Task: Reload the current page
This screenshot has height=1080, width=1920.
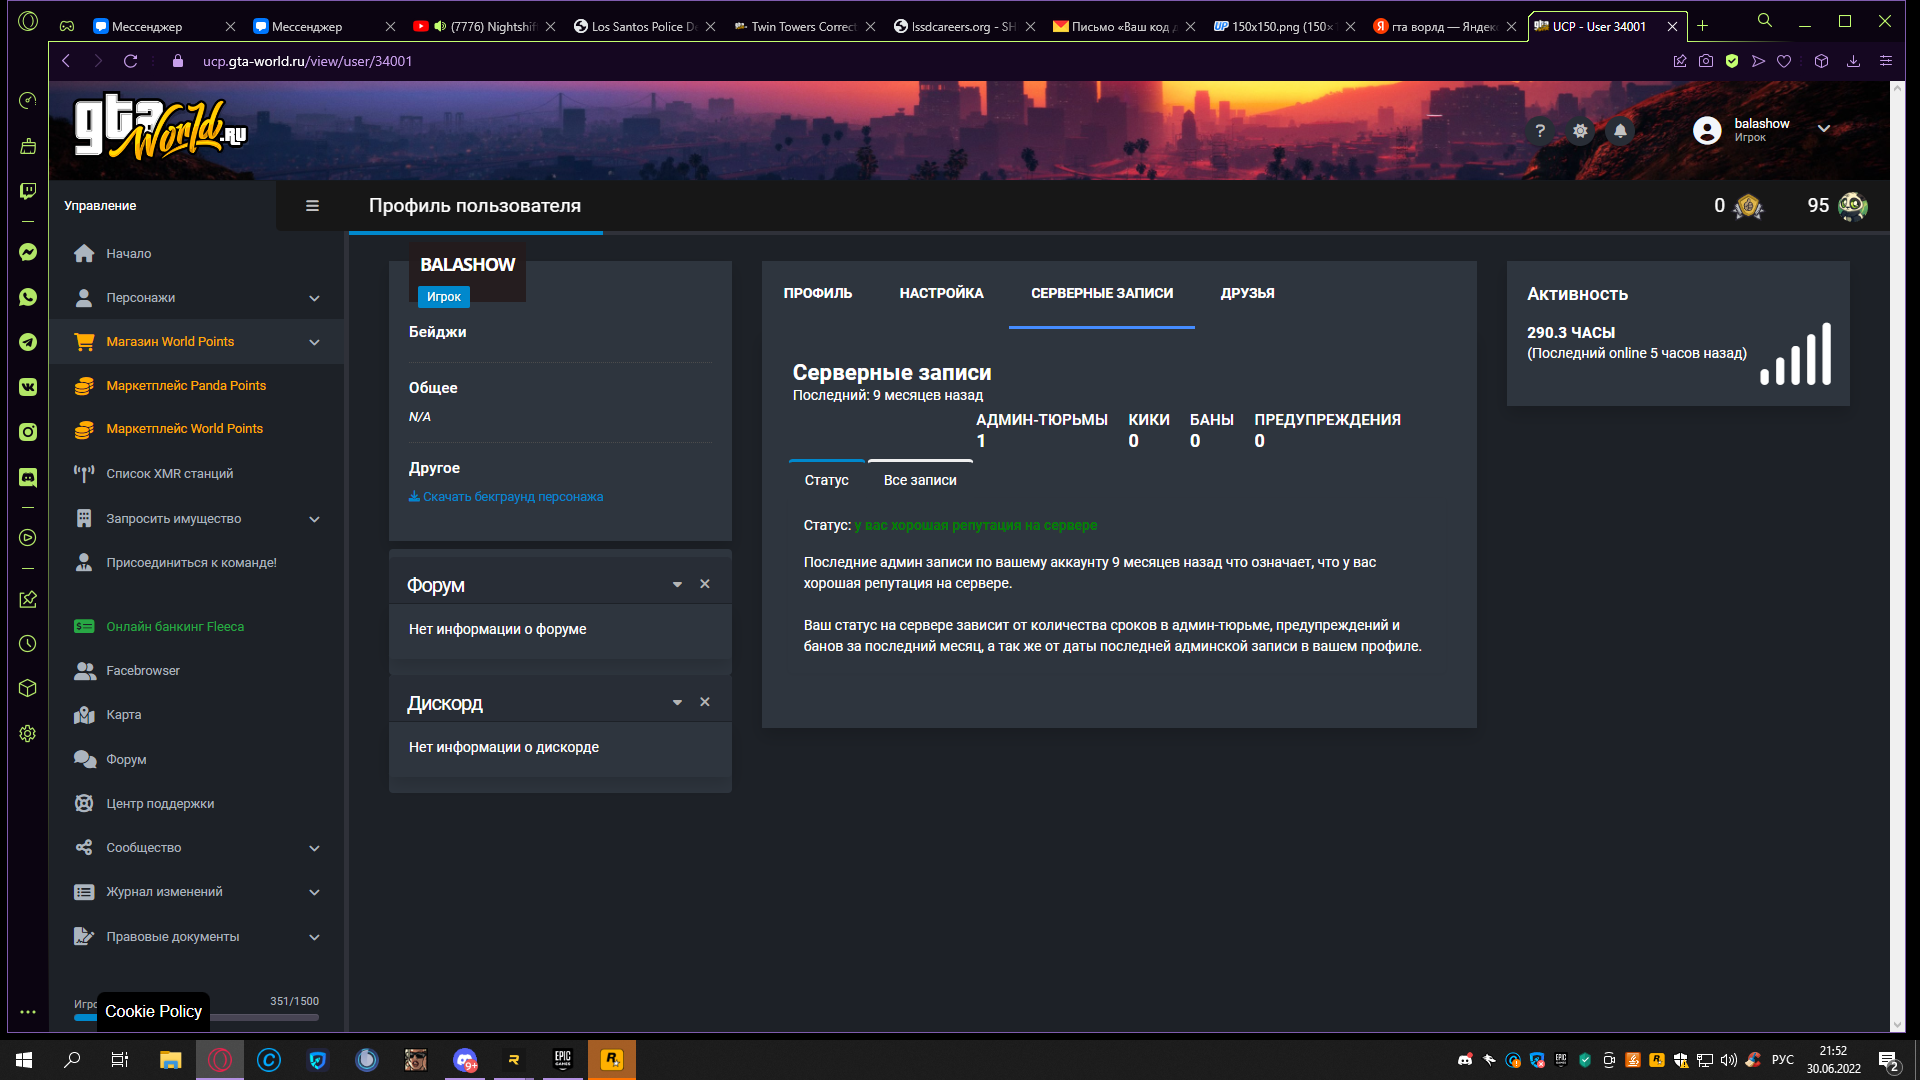Action: (130, 61)
